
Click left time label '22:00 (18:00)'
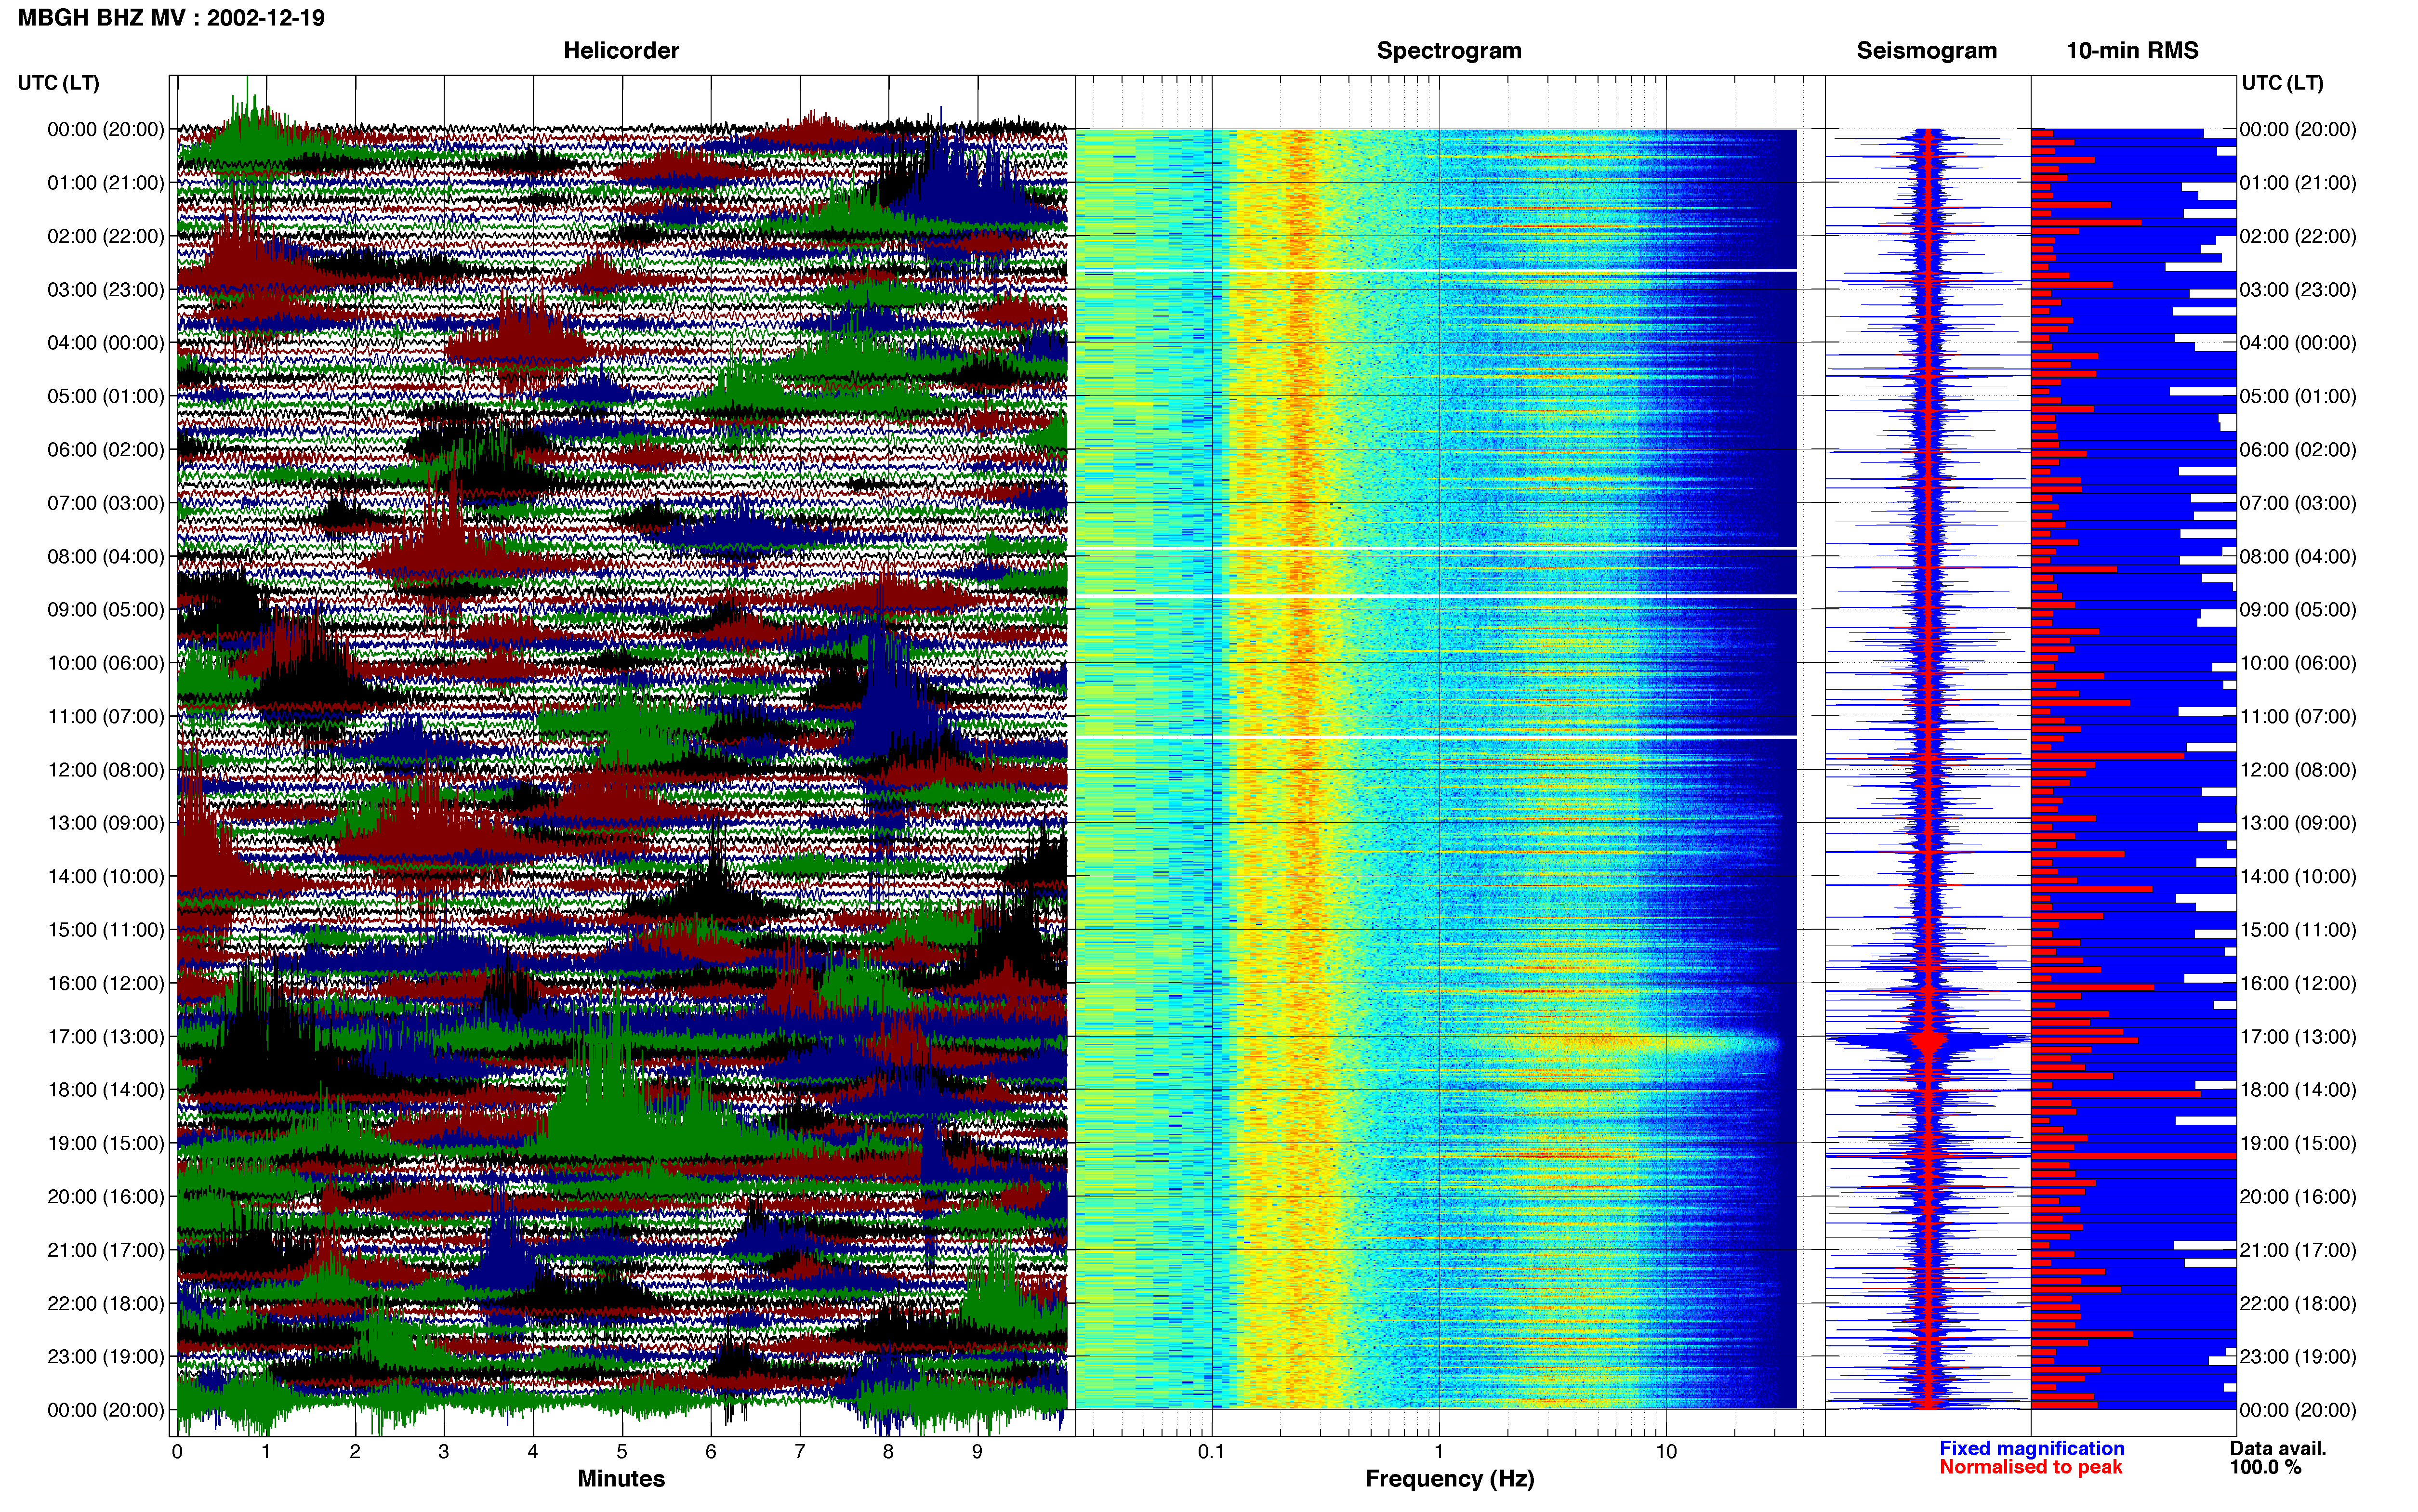click(x=106, y=1304)
